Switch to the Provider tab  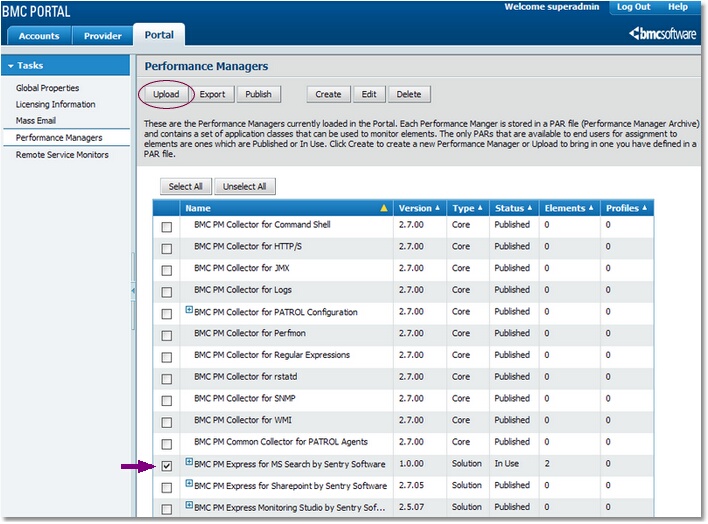pos(102,36)
